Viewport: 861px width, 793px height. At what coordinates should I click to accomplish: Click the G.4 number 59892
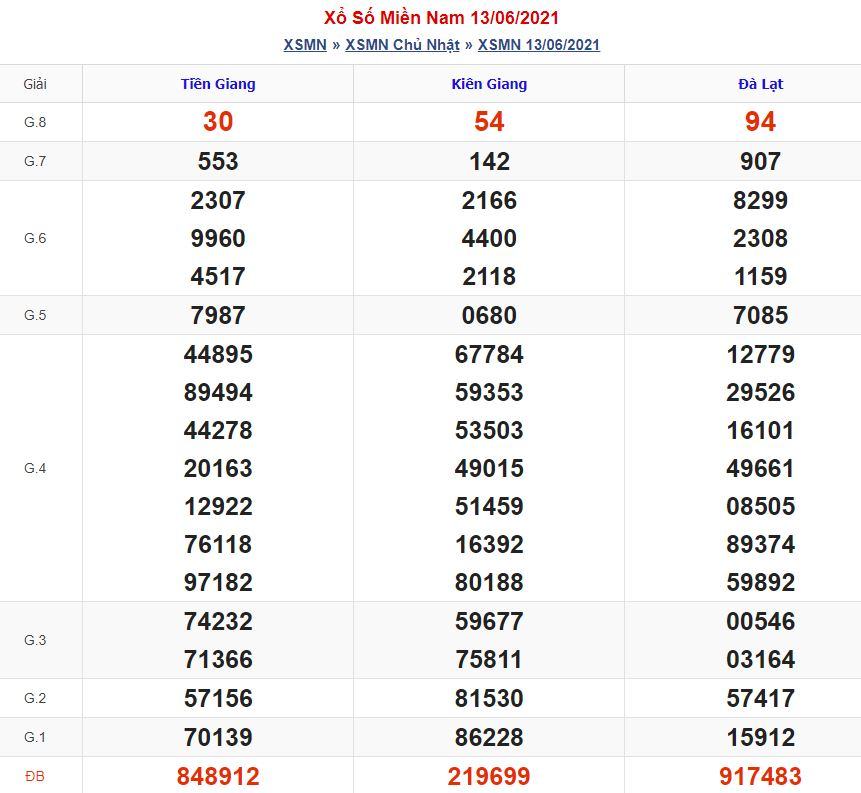click(x=761, y=582)
